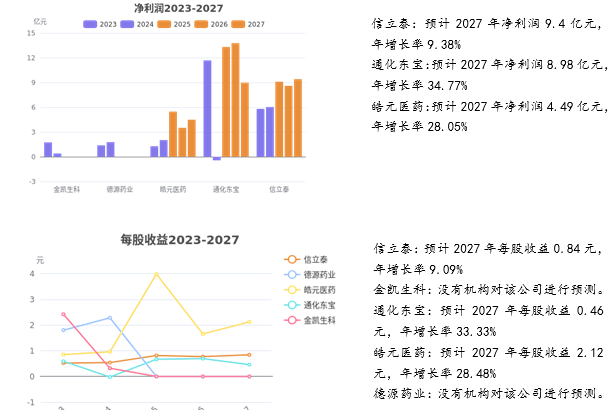Click the text line 年增长率 9.38%
Viewport: 616px width, 410px height.
tap(416, 44)
